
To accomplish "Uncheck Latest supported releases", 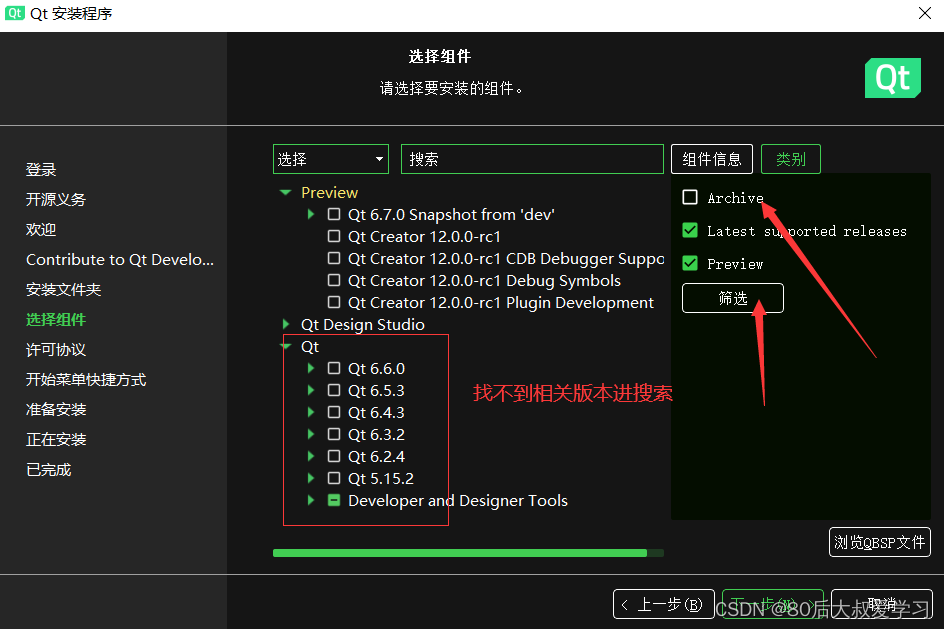I will click(x=690, y=230).
